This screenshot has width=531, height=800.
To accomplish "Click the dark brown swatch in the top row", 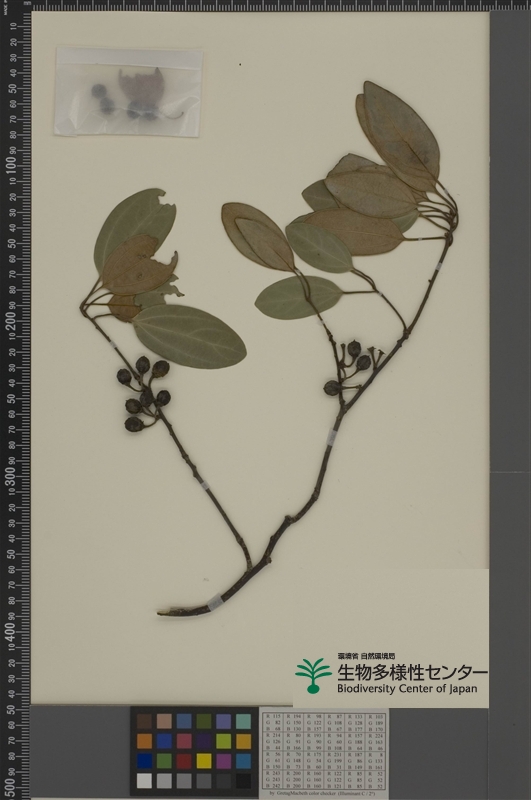I will point(144,721).
